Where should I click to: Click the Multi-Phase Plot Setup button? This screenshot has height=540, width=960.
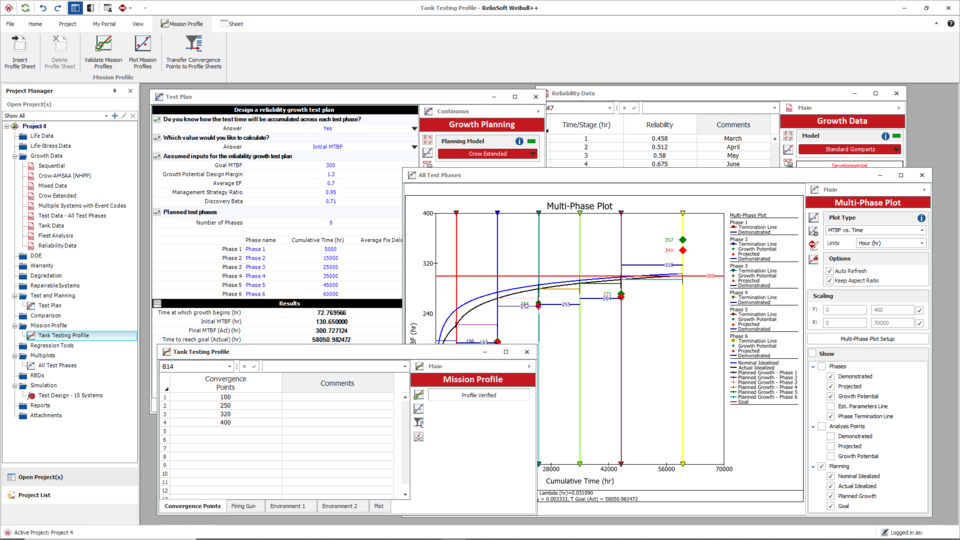point(867,339)
